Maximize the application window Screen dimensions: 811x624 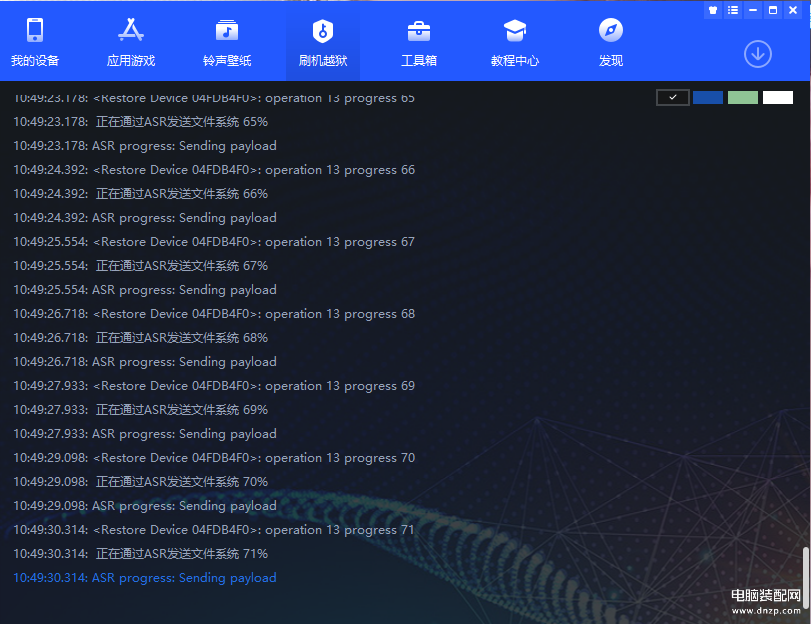coord(773,10)
